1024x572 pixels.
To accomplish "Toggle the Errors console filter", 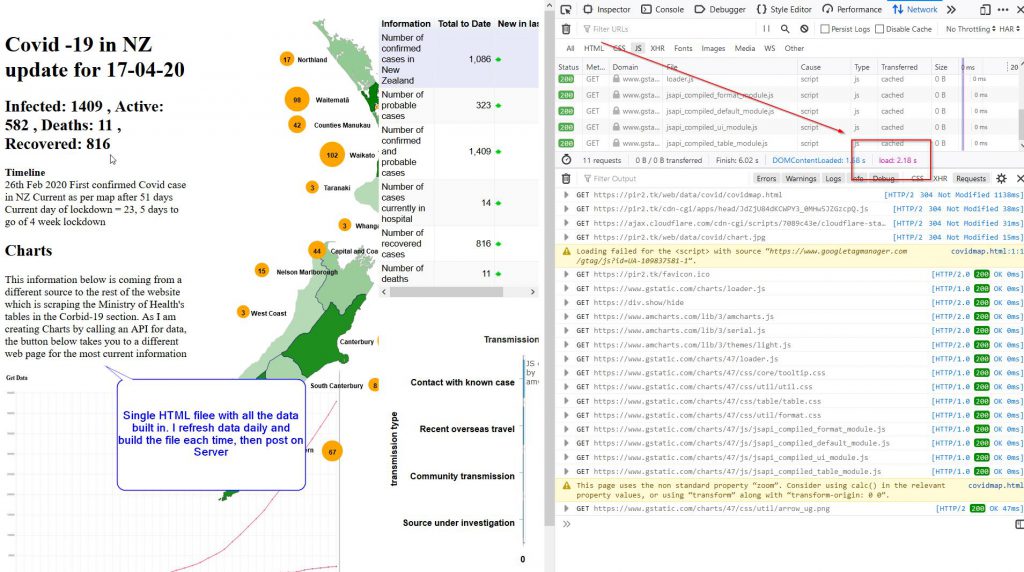I will pos(765,178).
